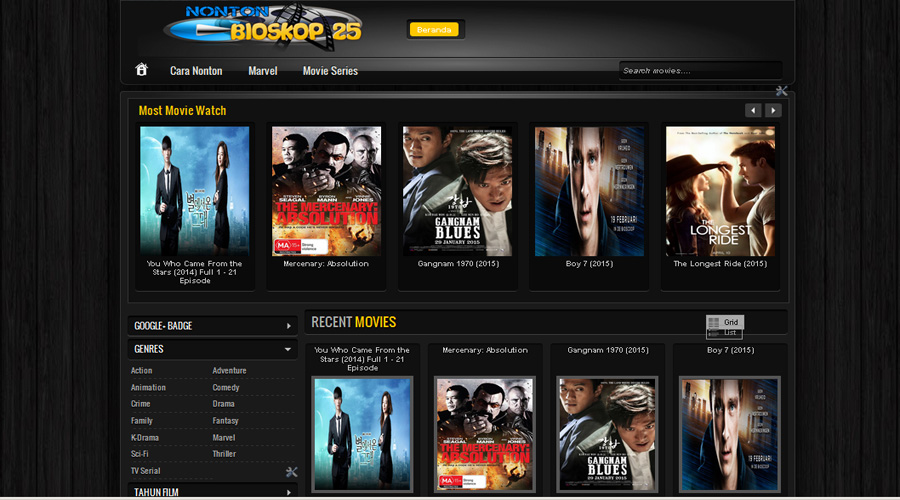Click Mercenary: Absolution title in Recent Movies
Image resolution: width=900 pixels, height=500 pixels.
pyautogui.click(x=485, y=350)
